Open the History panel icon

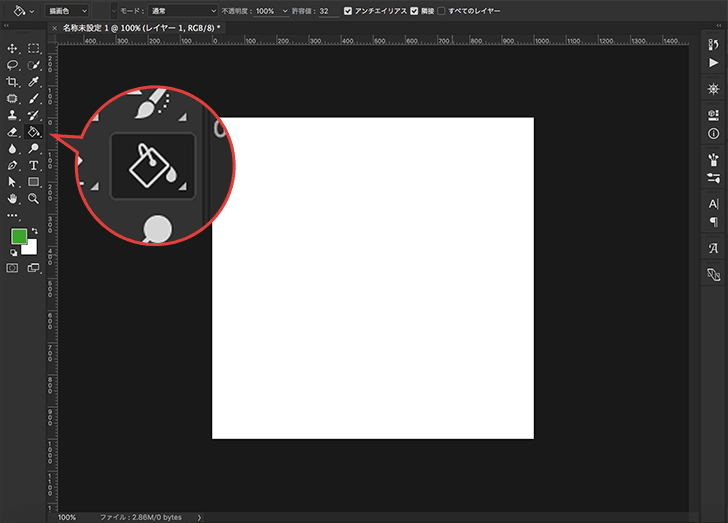point(714,45)
